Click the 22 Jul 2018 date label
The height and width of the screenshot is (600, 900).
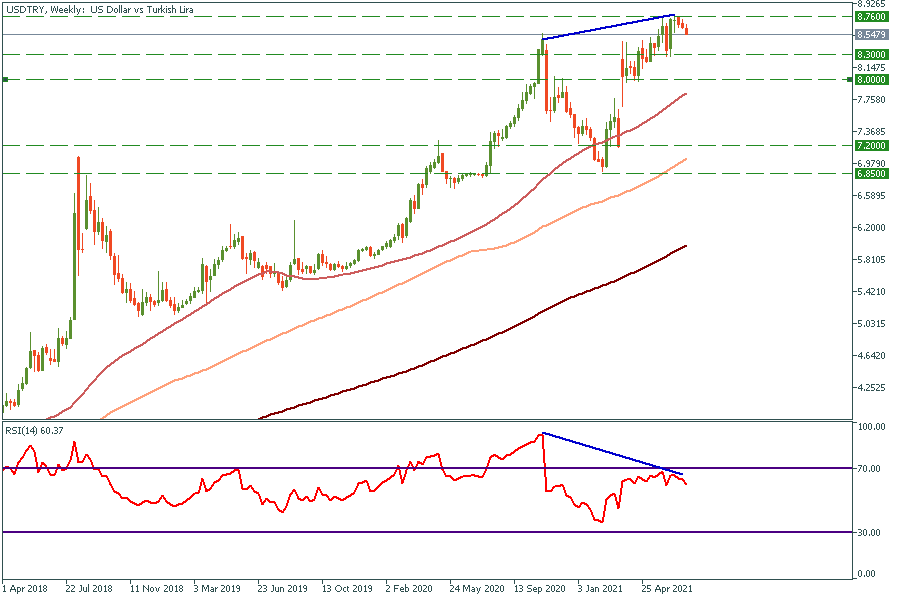pyautogui.click(x=90, y=589)
